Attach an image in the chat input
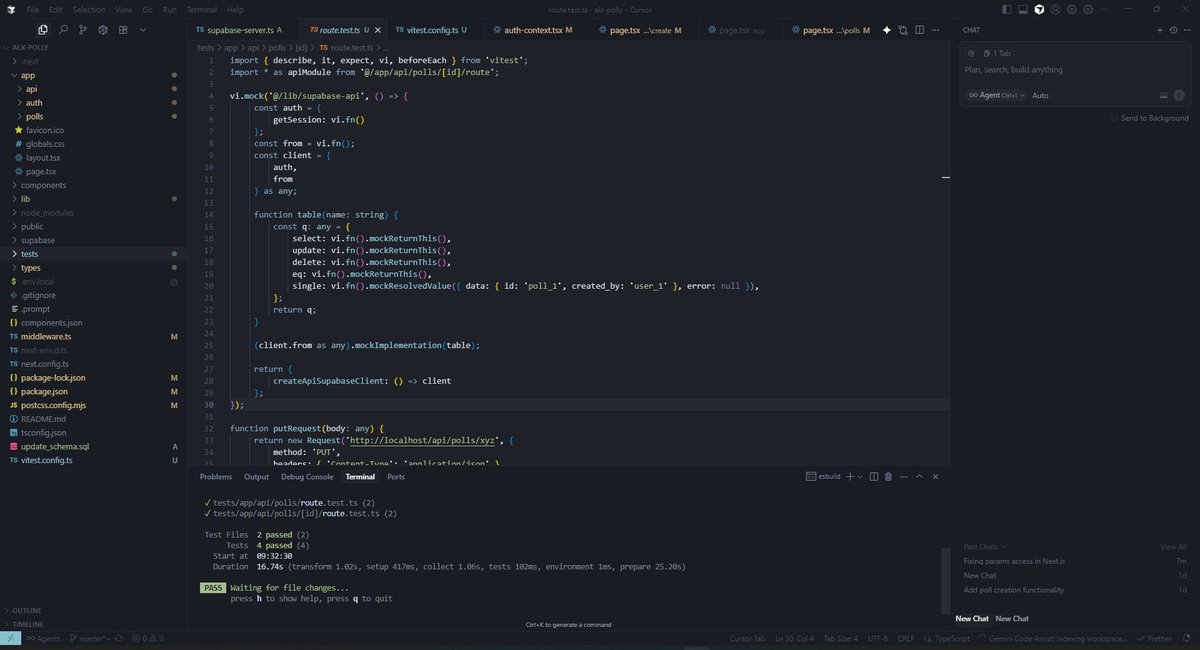The height and width of the screenshot is (650, 1200). [1164, 95]
